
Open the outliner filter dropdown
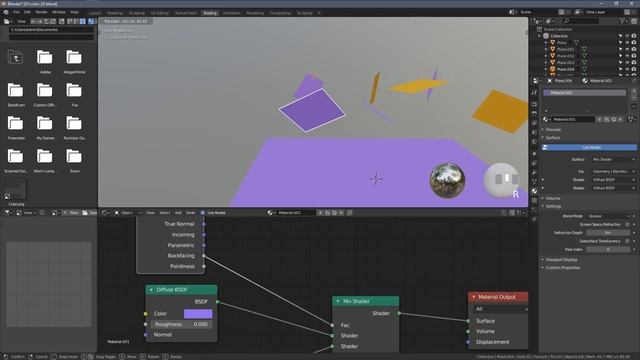[623, 20]
